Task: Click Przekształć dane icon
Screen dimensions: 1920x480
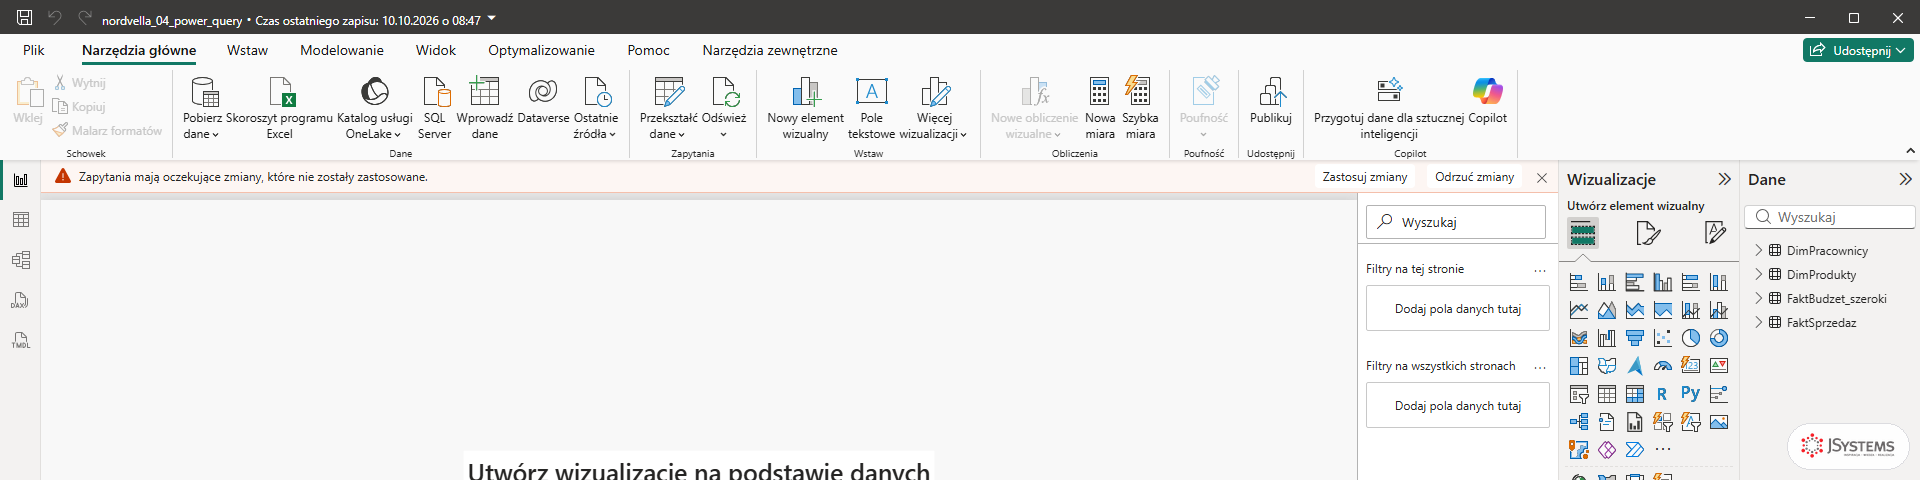Action: tap(668, 92)
